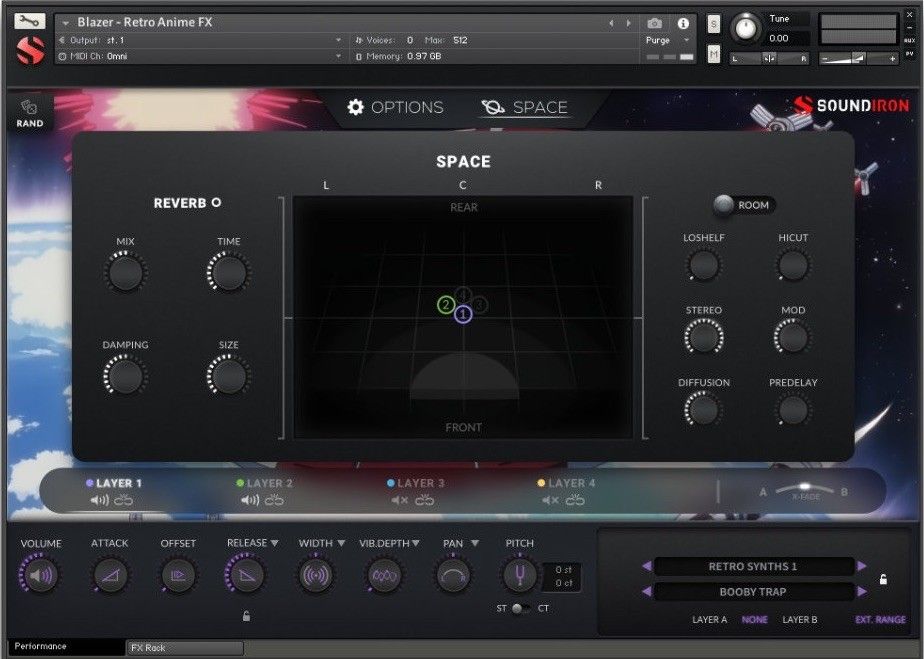Click the camera snapshot icon
This screenshot has height=659, width=924.
point(654,23)
